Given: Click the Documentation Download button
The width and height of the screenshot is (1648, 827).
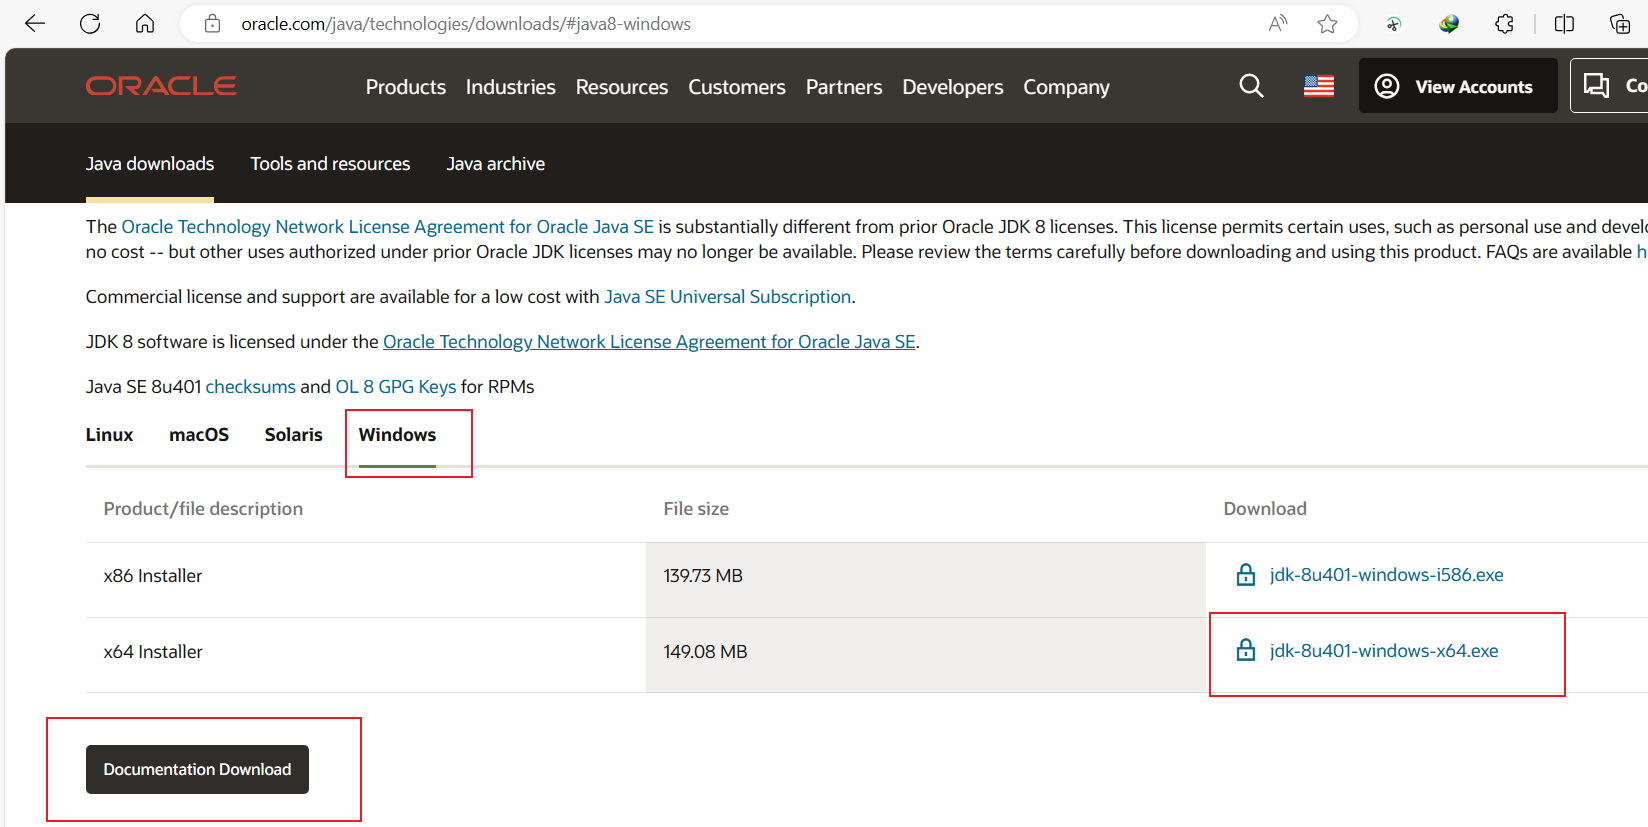Looking at the screenshot, I should pyautogui.click(x=197, y=769).
